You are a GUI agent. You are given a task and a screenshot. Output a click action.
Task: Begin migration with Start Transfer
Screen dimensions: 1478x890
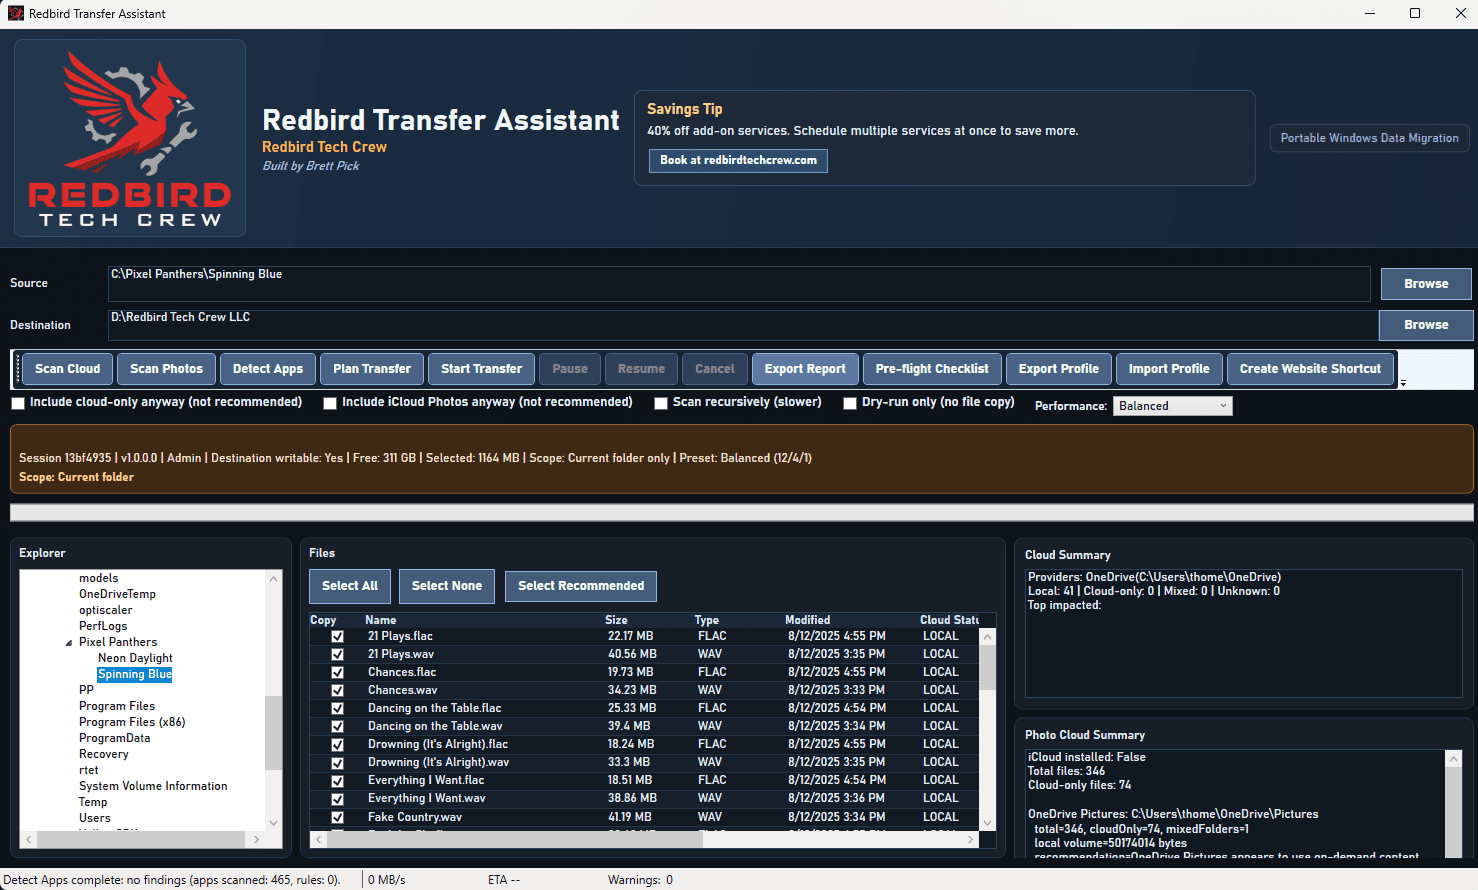[x=481, y=368]
